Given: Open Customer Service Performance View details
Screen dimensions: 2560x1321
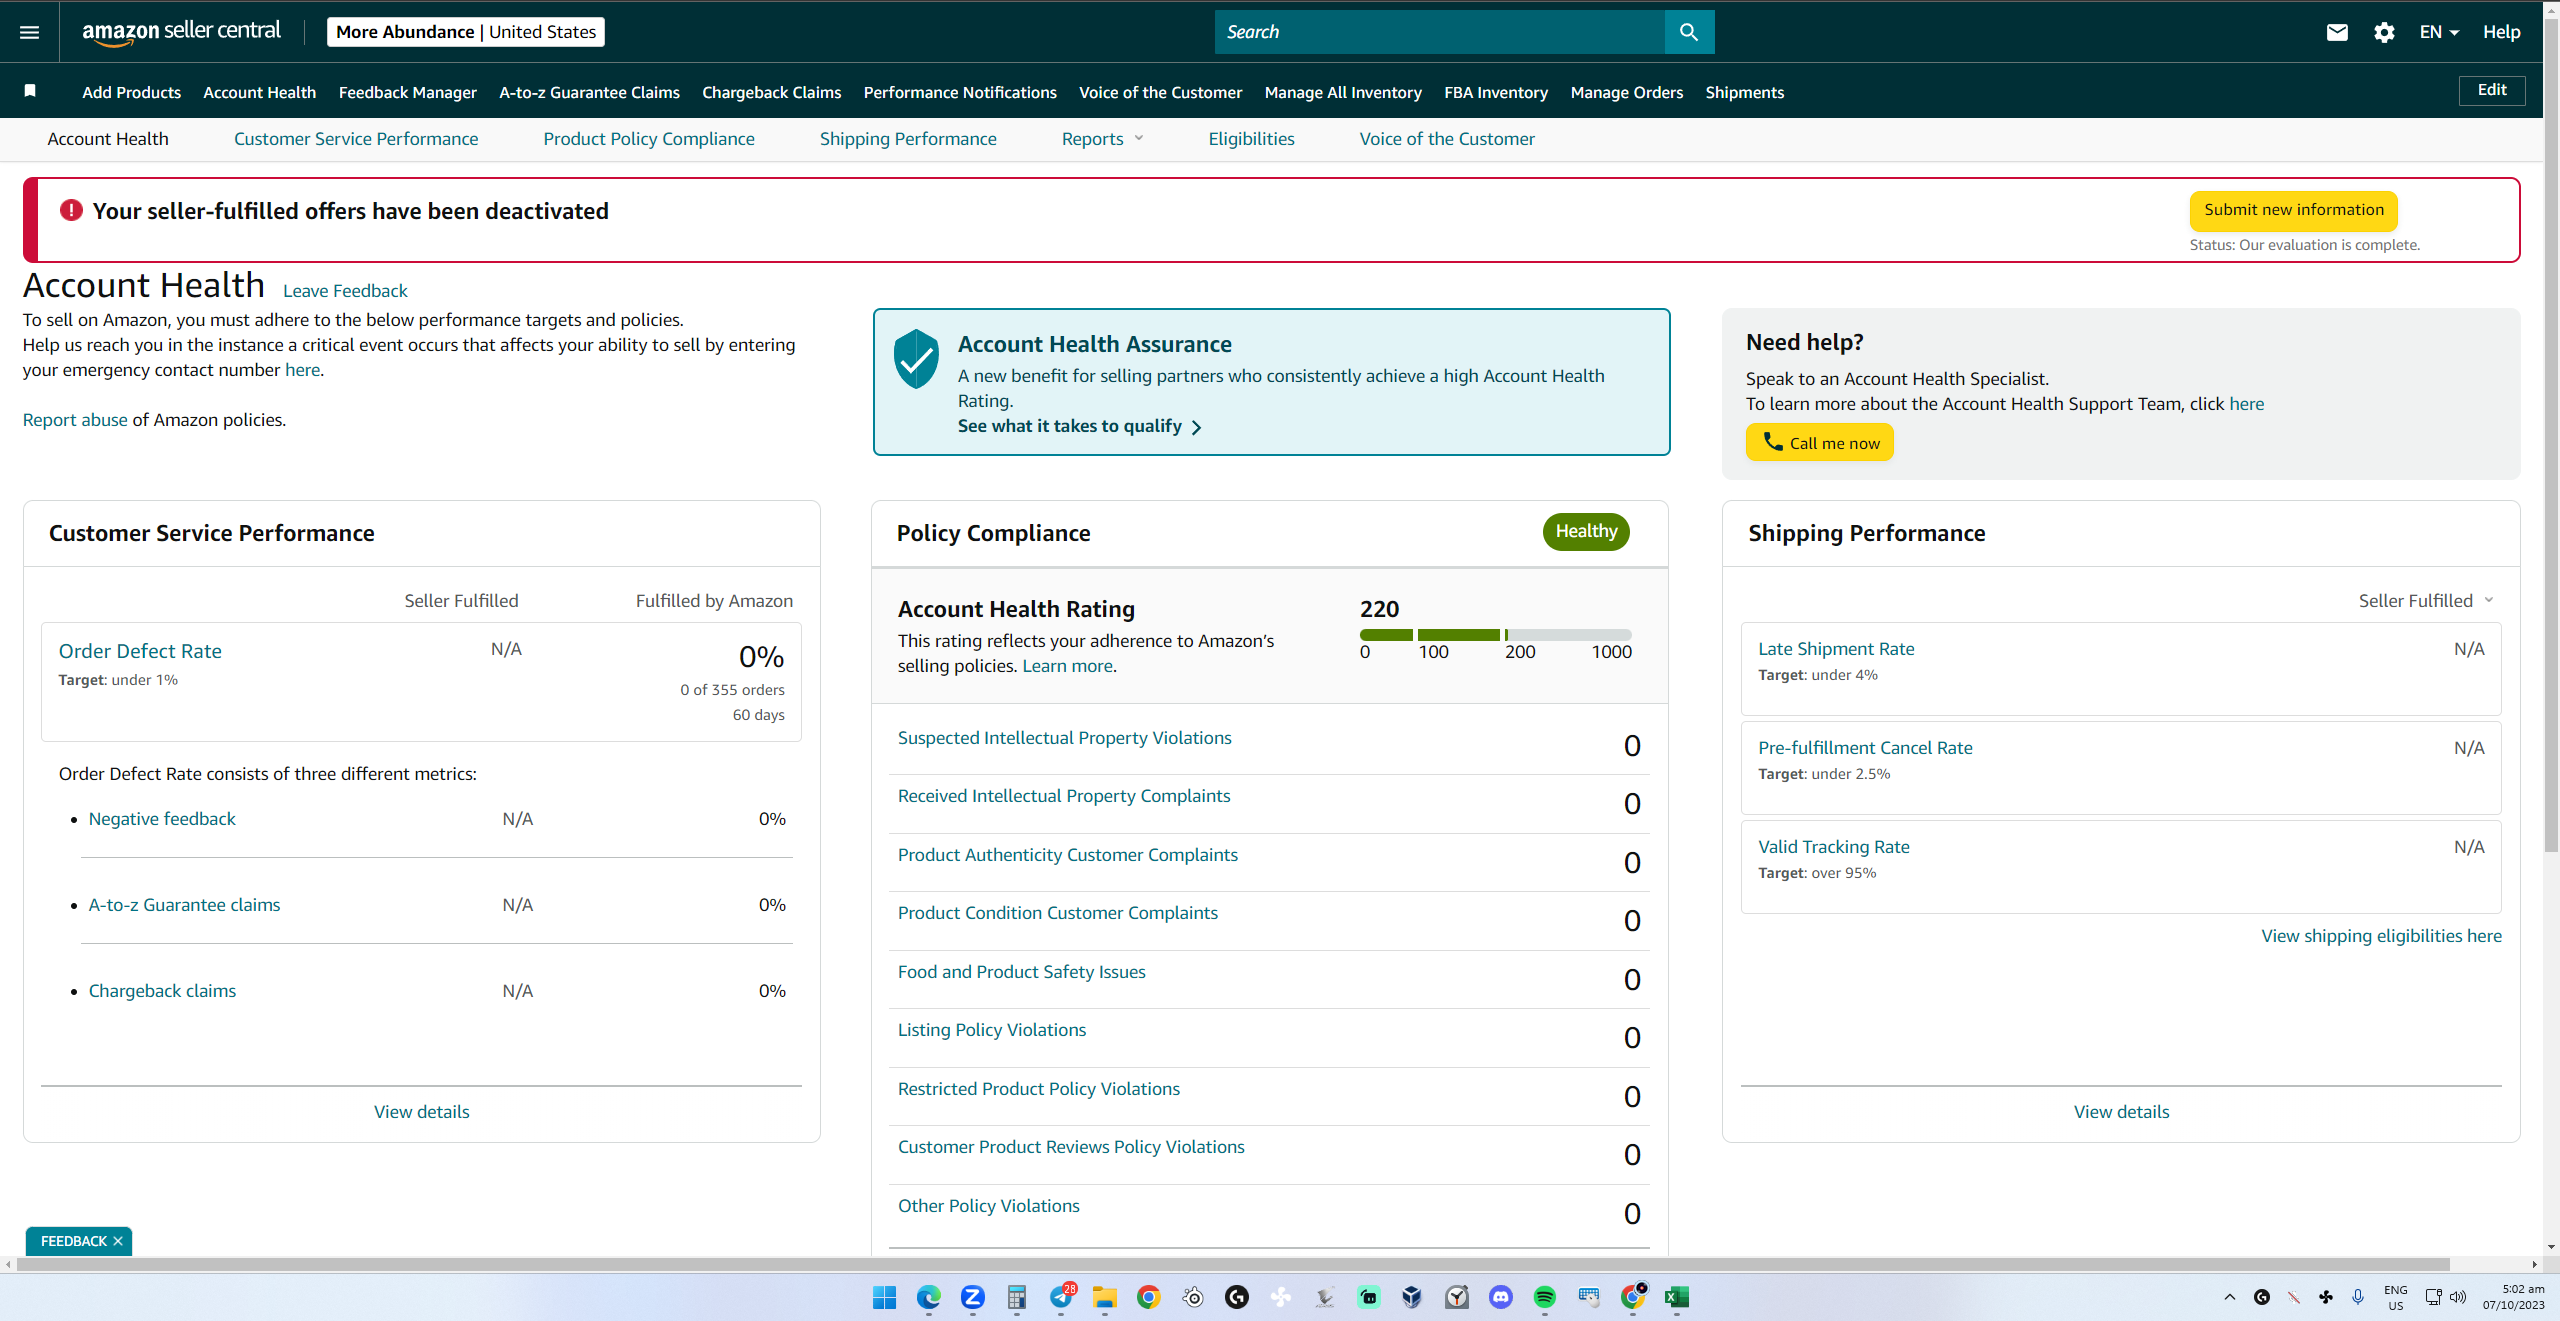Looking at the screenshot, I should (x=422, y=1112).
